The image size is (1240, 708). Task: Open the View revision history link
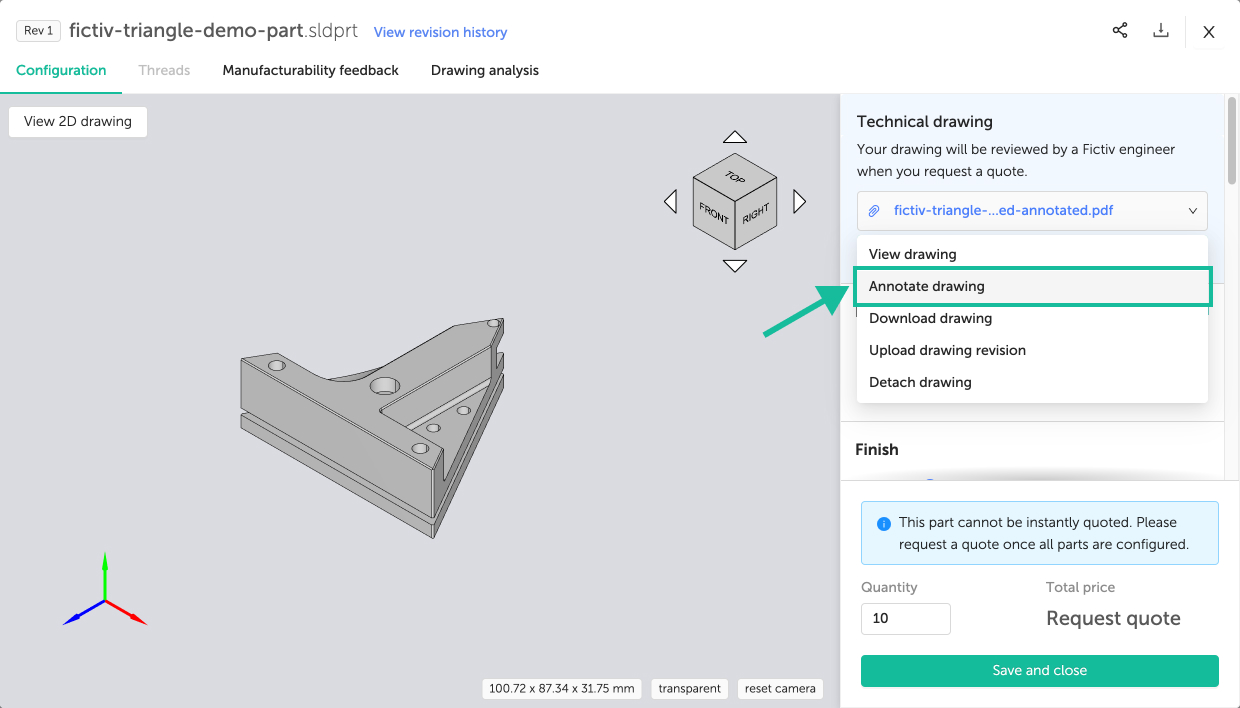[x=440, y=32]
